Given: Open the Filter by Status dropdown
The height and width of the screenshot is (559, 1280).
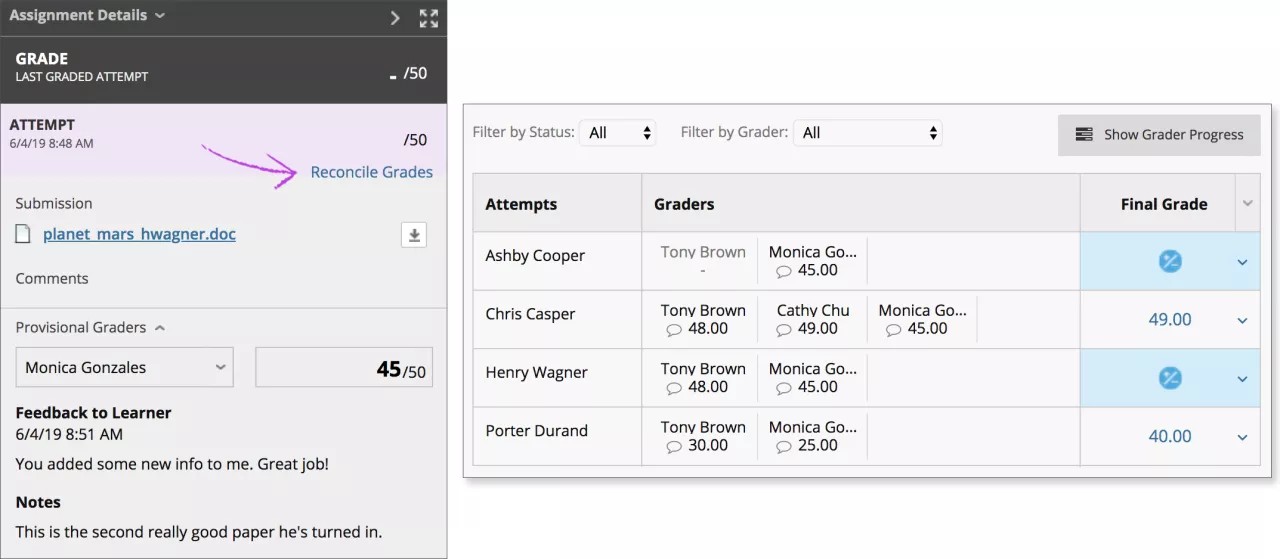Looking at the screenshot, I should [618, 133].
